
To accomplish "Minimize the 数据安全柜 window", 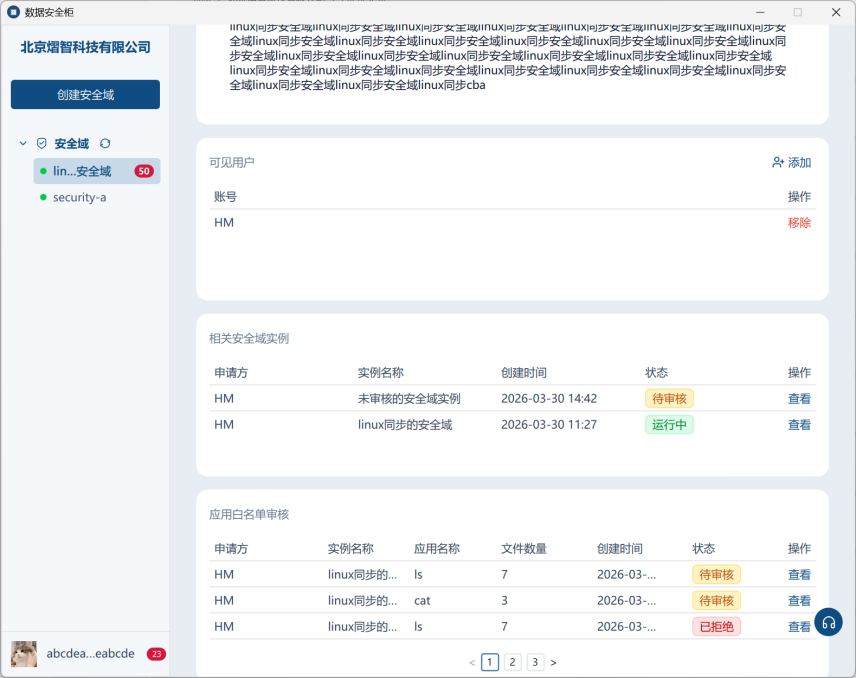I will pyautogui.click(x=760, y=12).
